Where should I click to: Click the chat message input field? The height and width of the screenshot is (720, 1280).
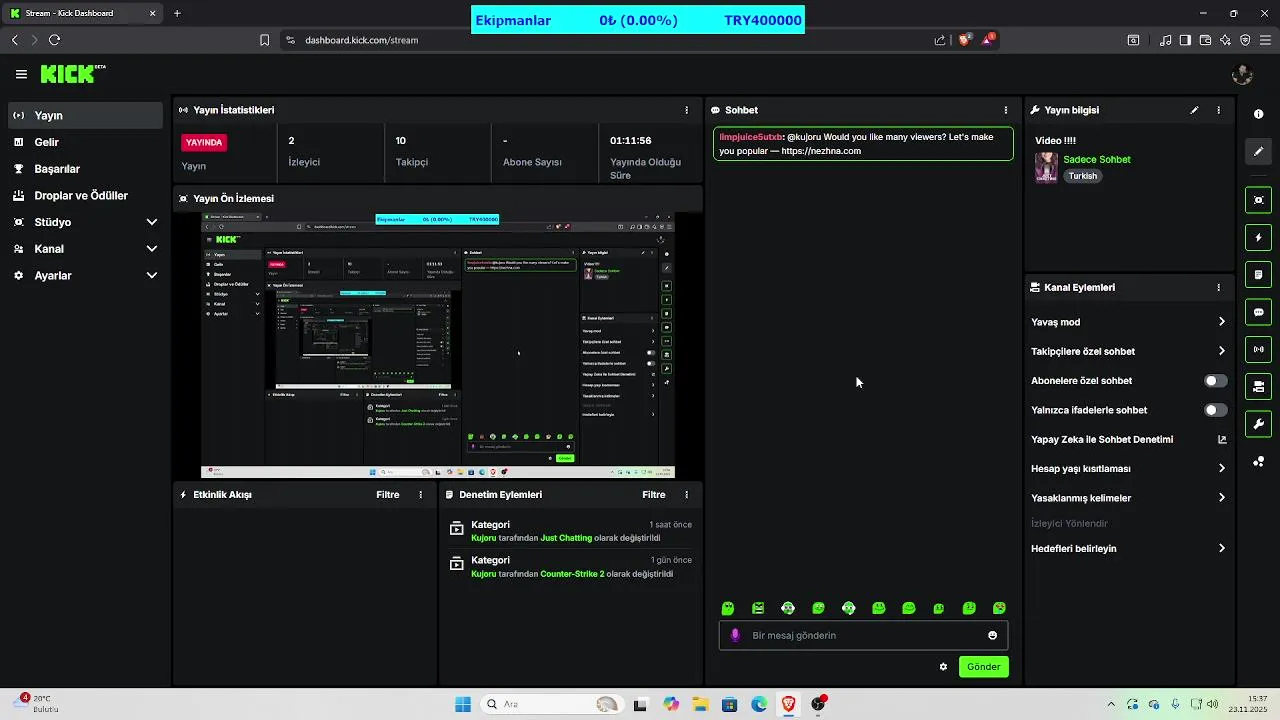pyautogui.click(x=863, y=635)
